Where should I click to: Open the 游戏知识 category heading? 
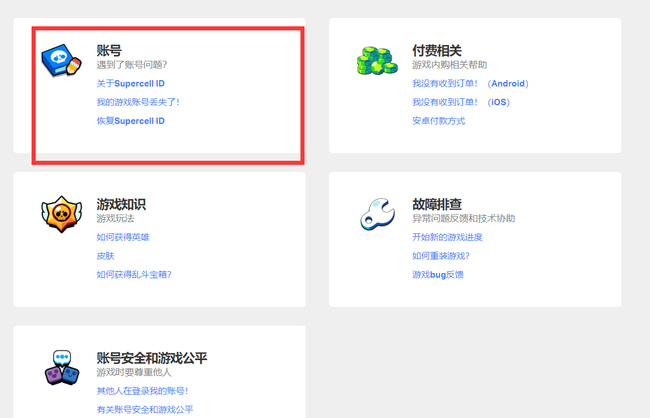coord(122,204)
